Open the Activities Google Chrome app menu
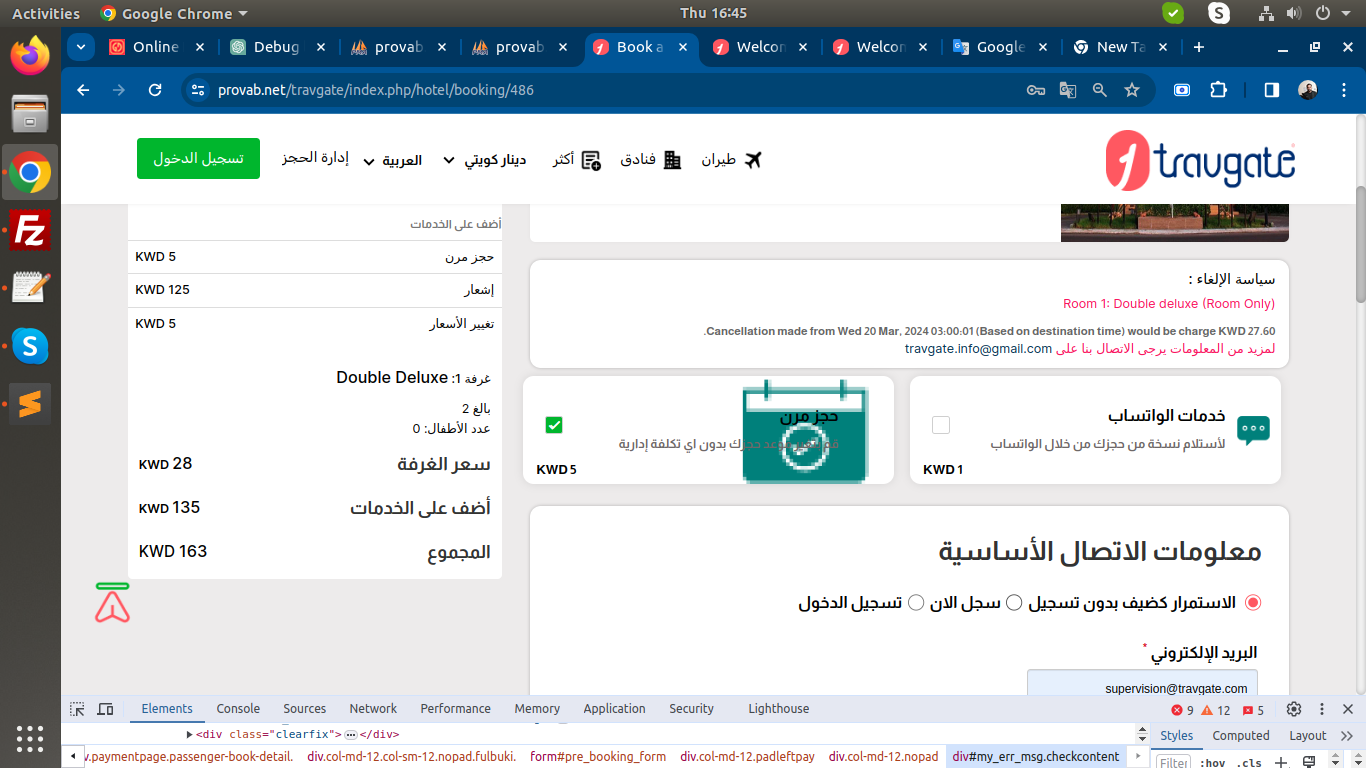Image resolution: width=1366 pixels, height=768 pixels. pos(174,14)
